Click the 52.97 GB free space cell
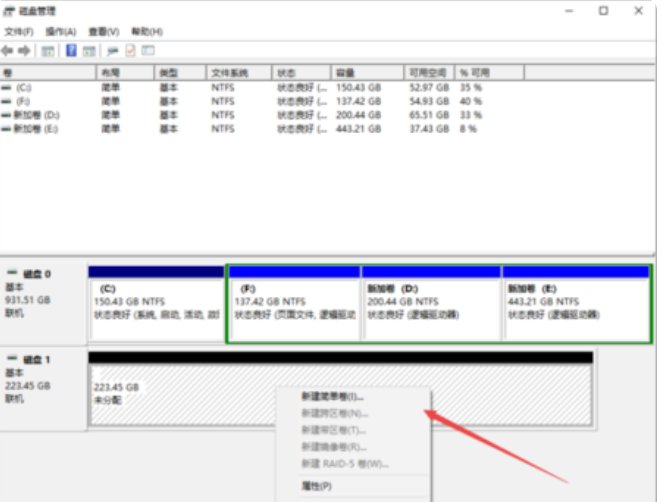This screenshot has width=662, height=502. point(429,88)
